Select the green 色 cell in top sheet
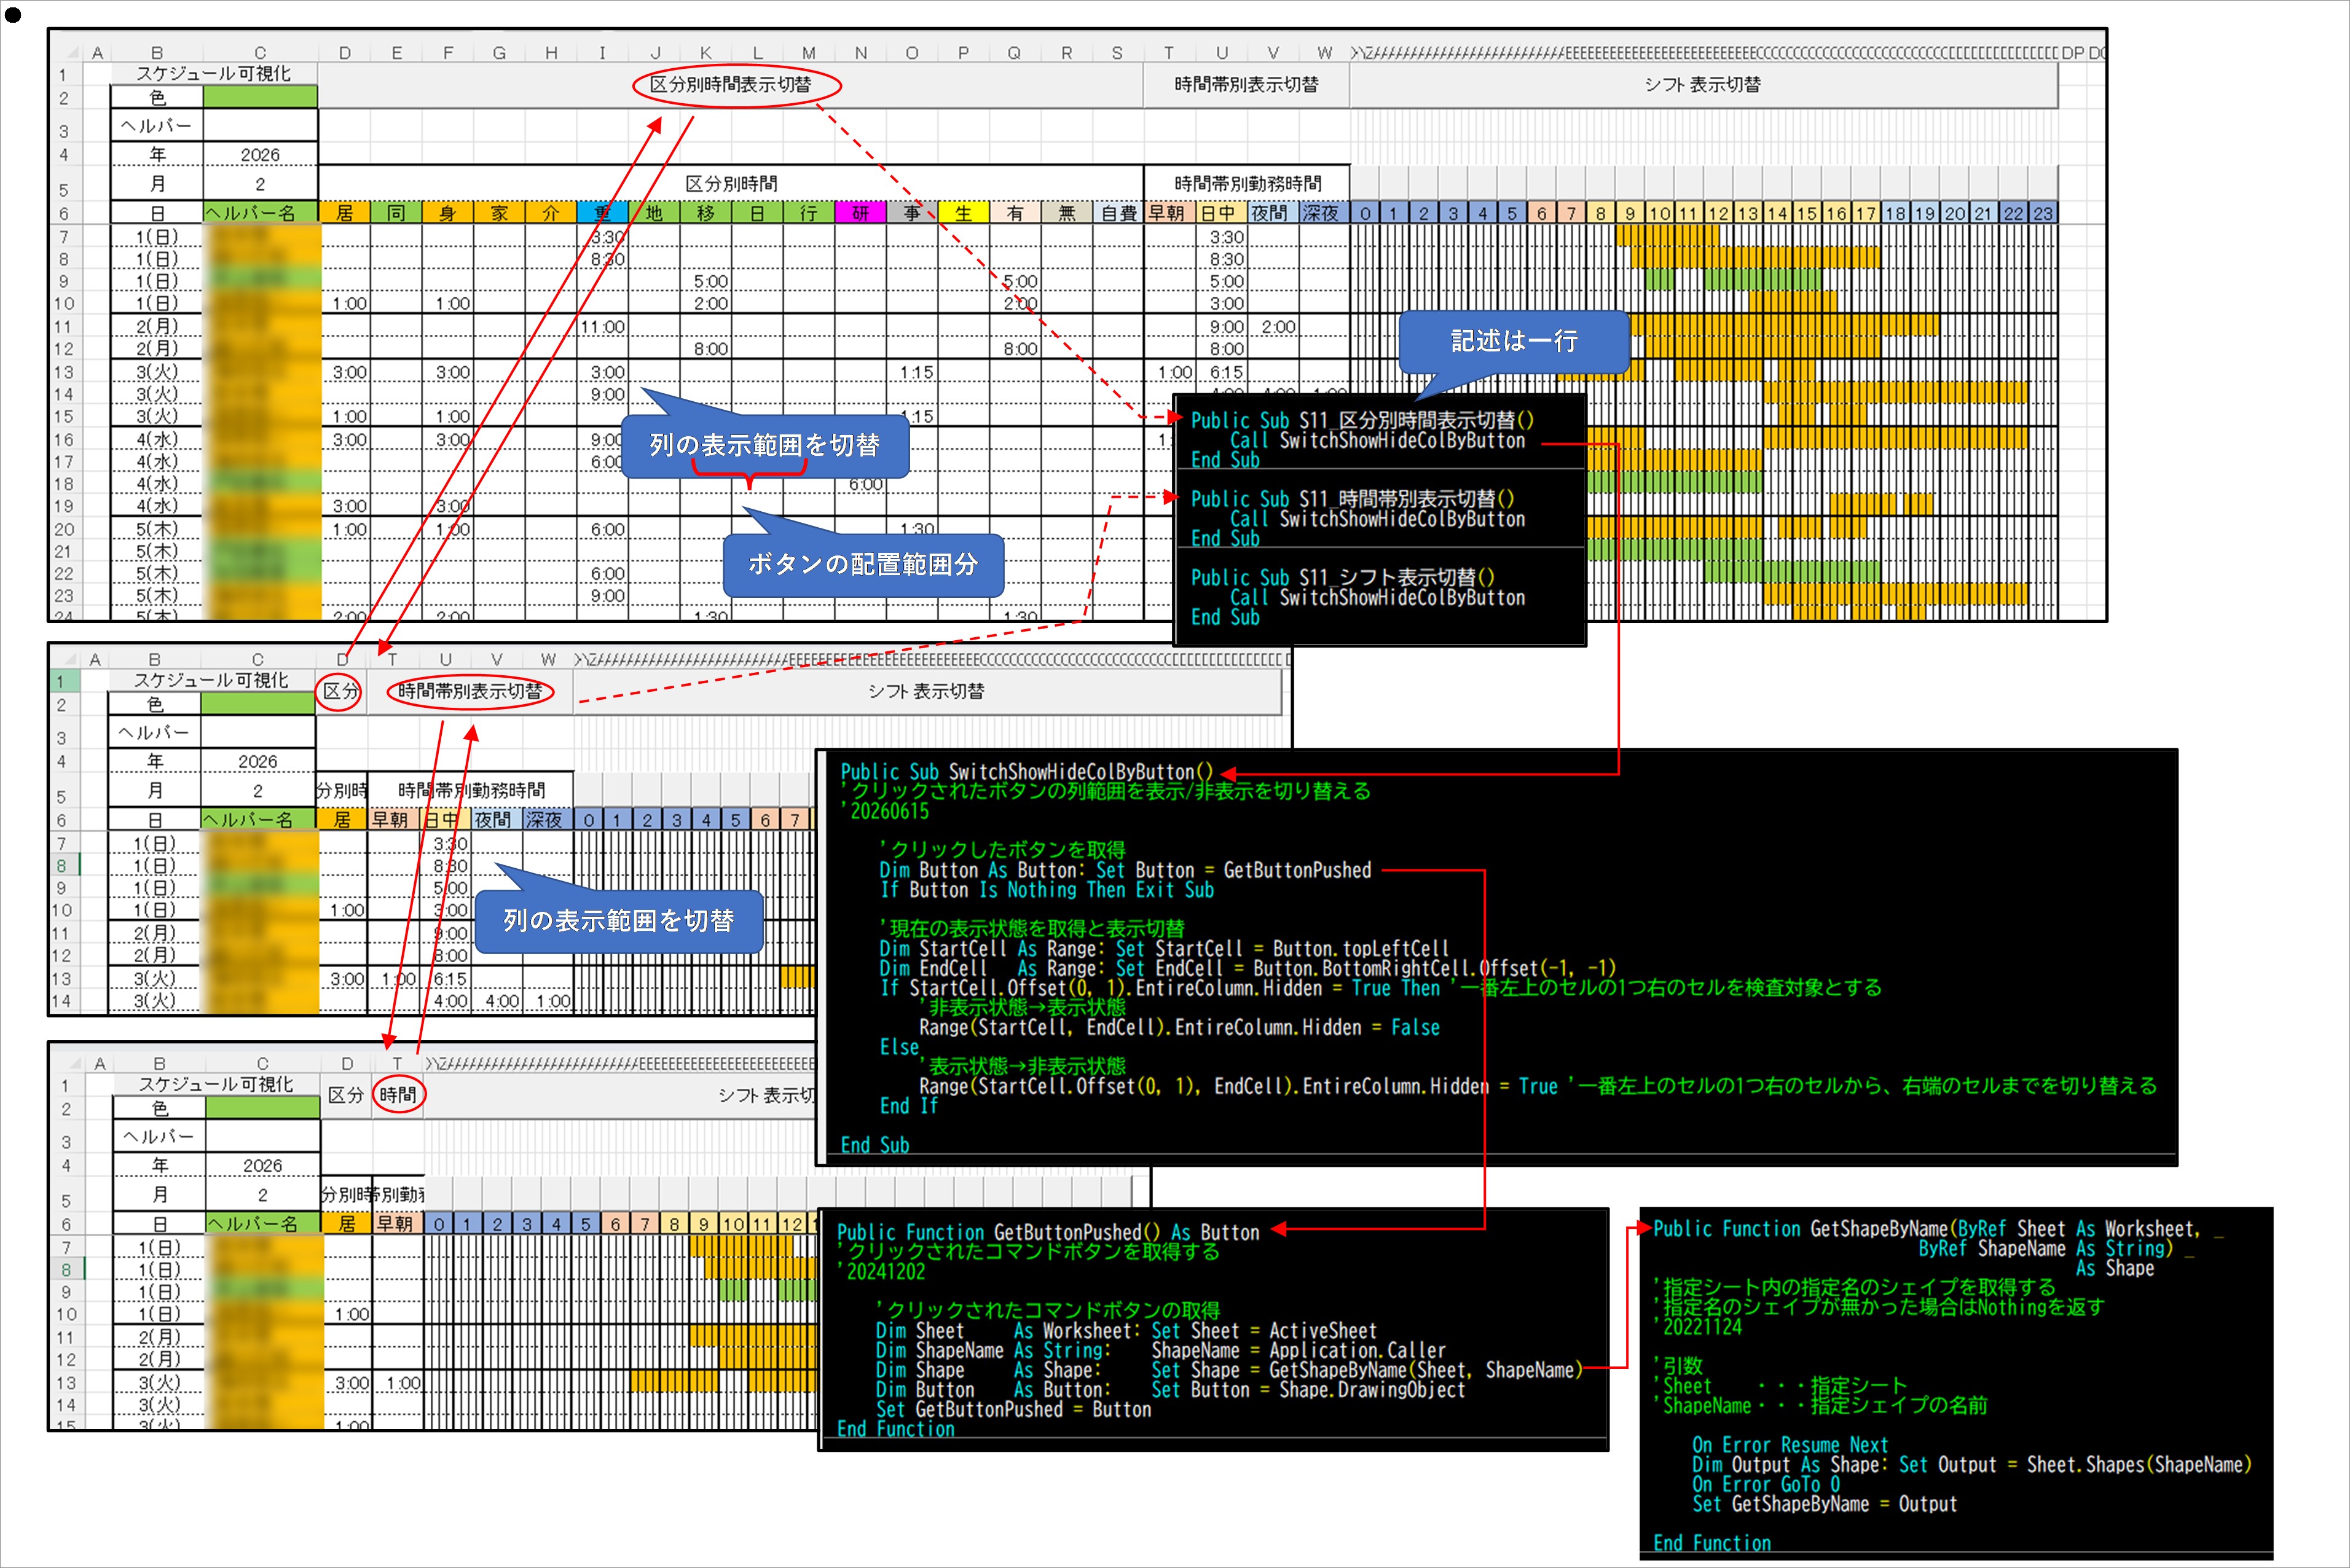The height and width of the screenshot is (1568, 2350). (x=260, y=97)
